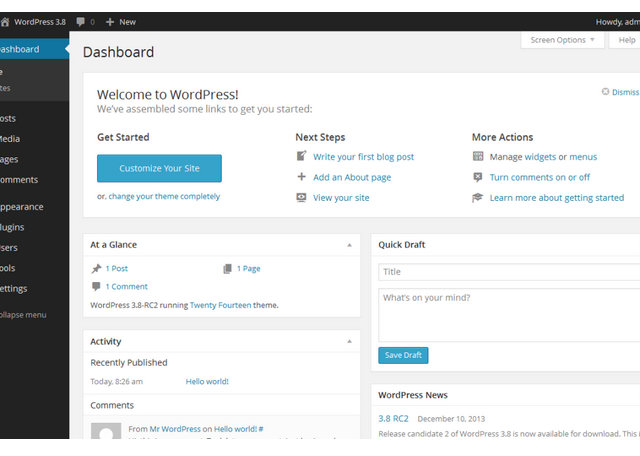Click View your site link

[x=341, y=198]
